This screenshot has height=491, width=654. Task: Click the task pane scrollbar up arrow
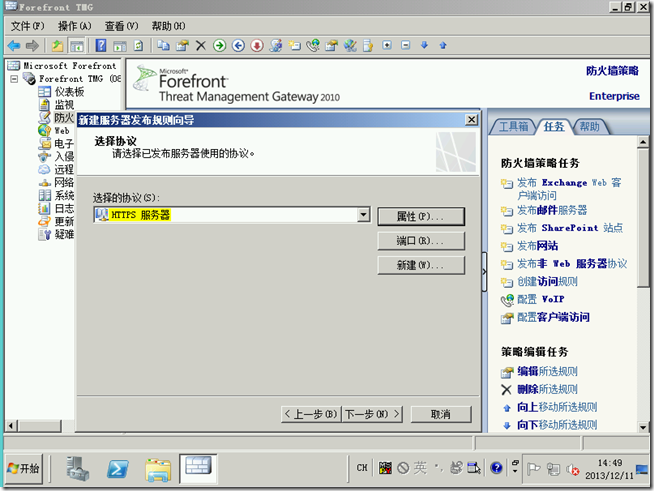(x=643, y=142)
